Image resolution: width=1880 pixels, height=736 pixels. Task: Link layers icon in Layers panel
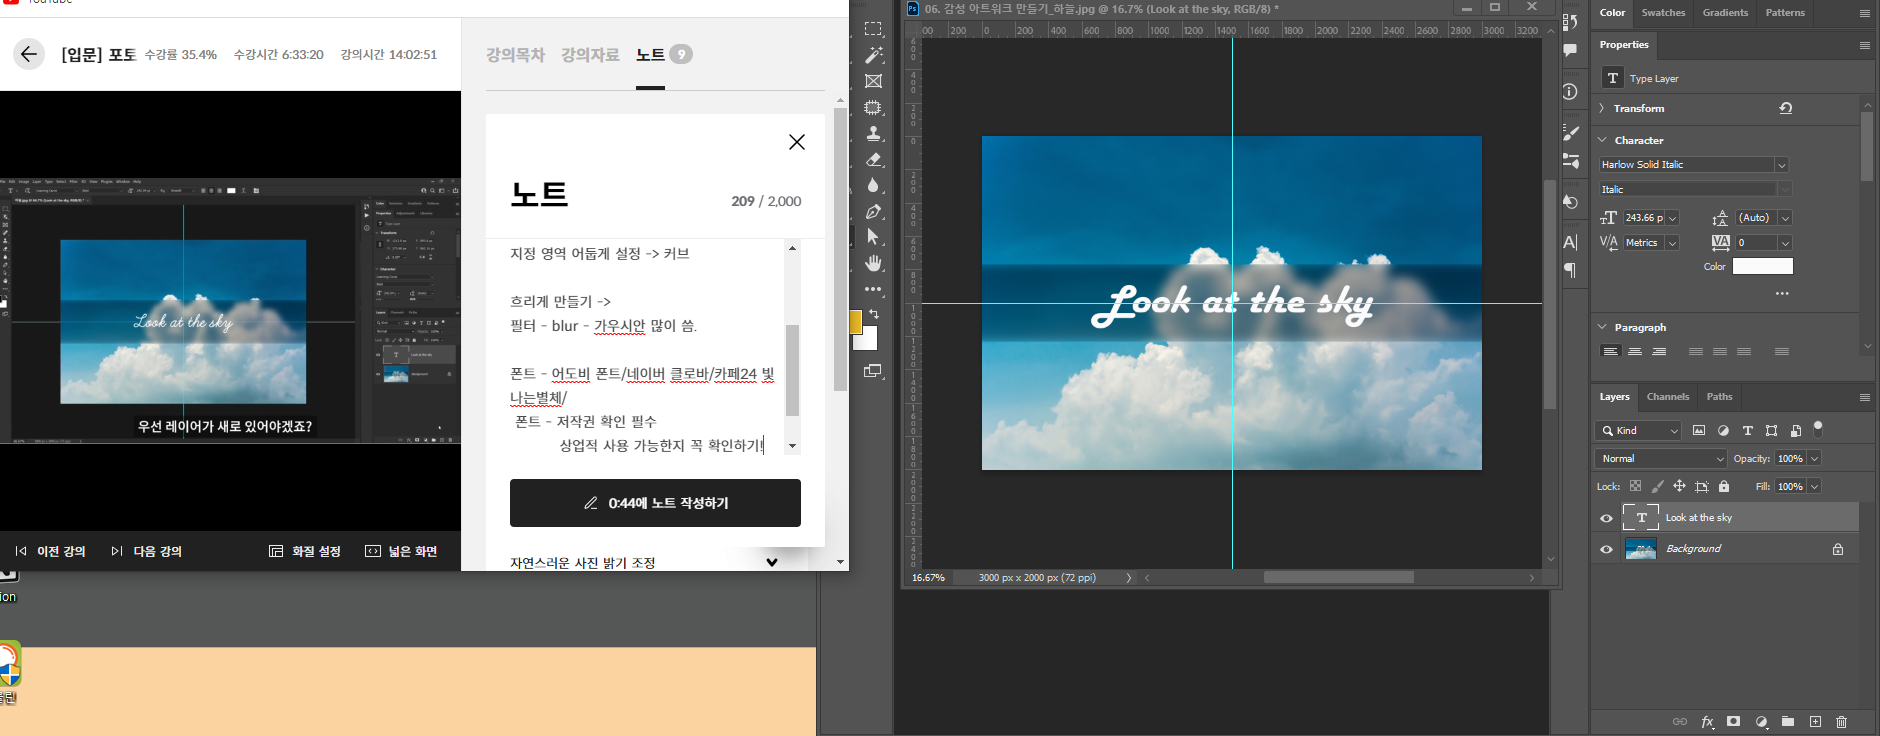pyautogui.click(x=1679, y=721)
